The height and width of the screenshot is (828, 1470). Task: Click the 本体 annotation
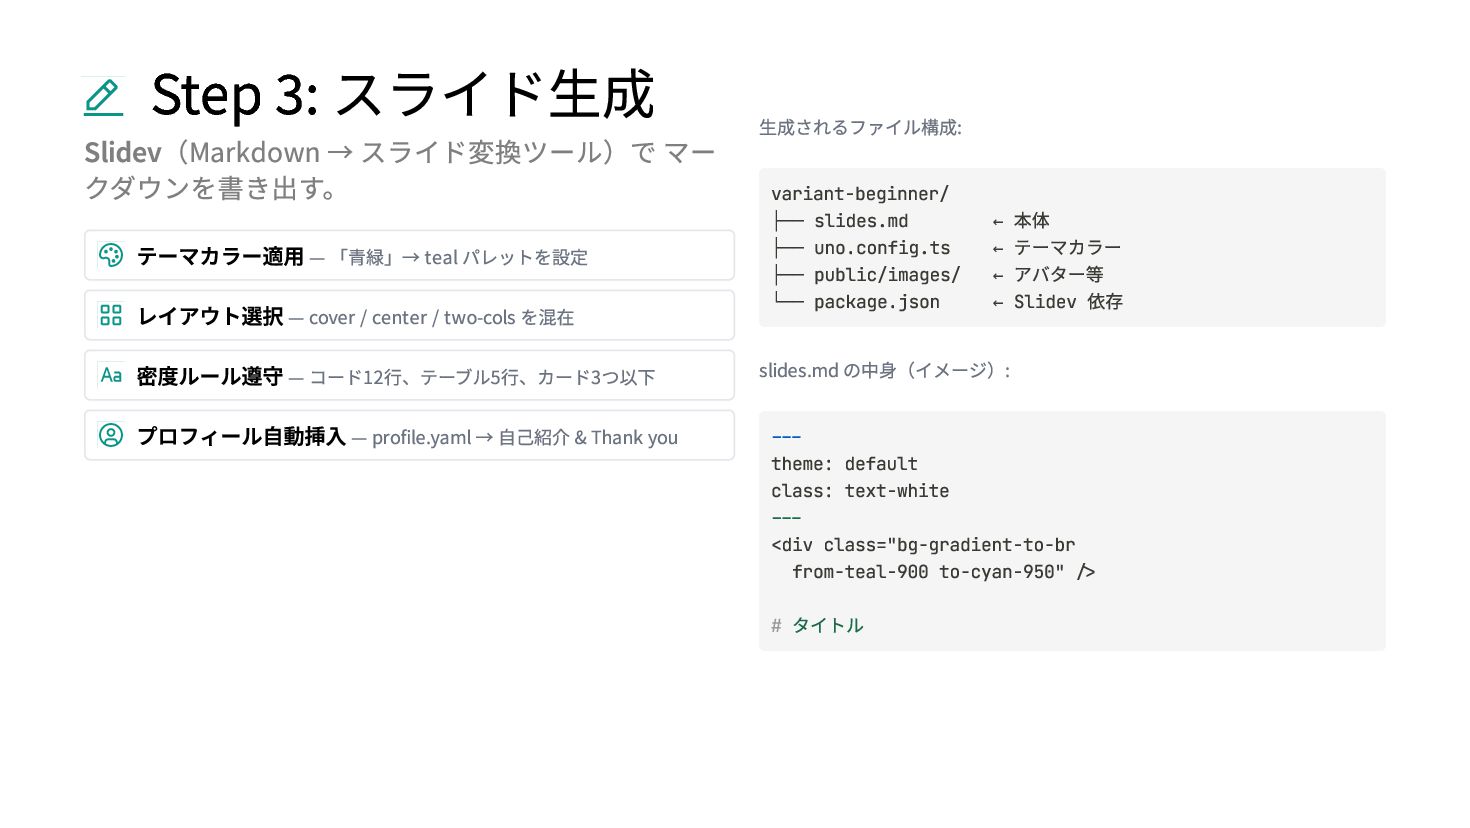(x=1031, y=221)
